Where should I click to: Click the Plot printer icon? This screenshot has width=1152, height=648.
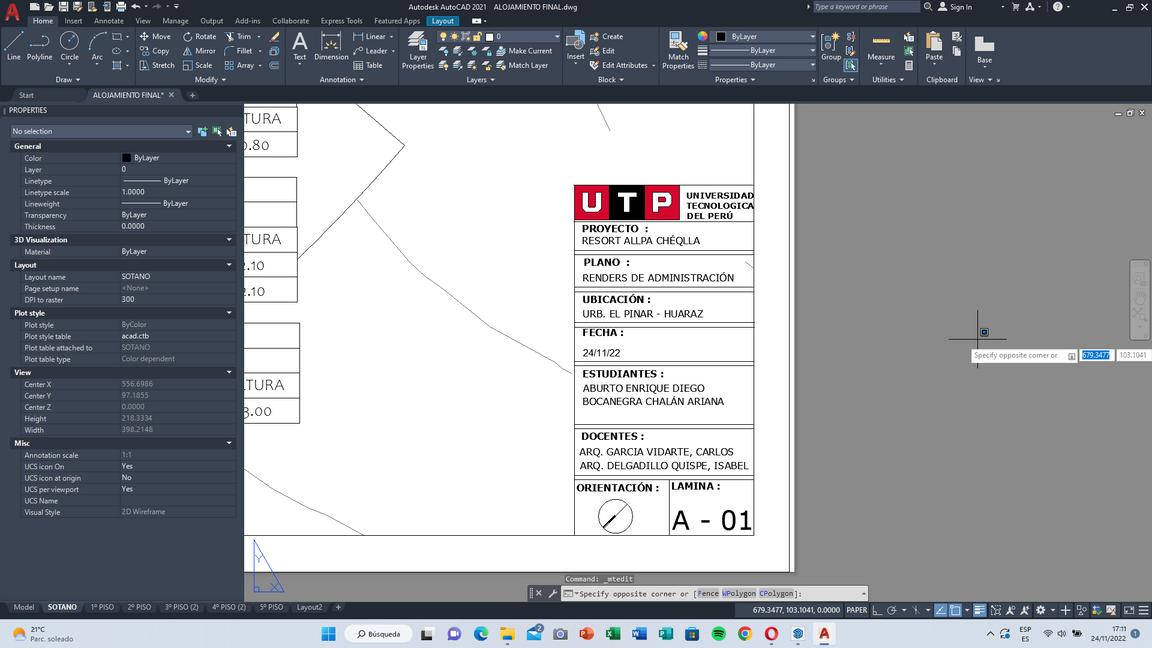(x=121, y=7)
